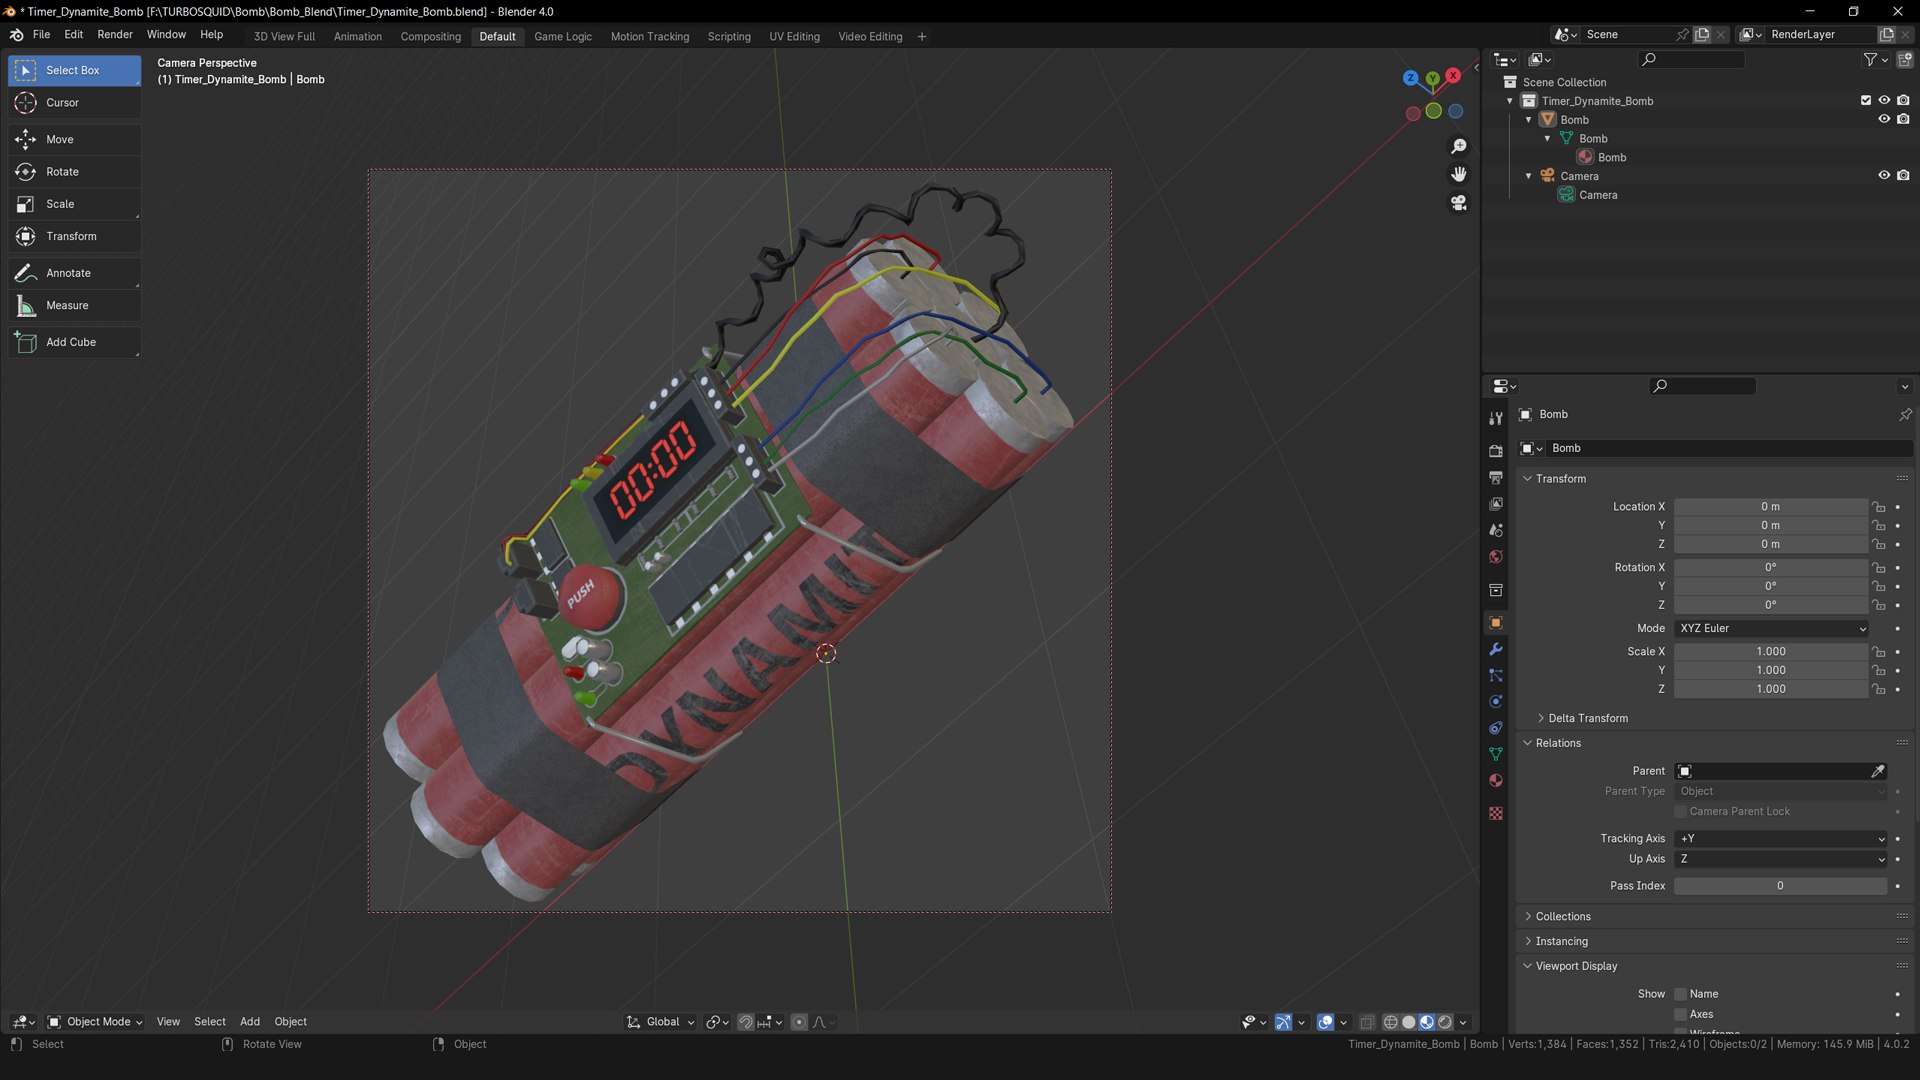Click the viewport pan hand icon

click(x=1459, y=175)
